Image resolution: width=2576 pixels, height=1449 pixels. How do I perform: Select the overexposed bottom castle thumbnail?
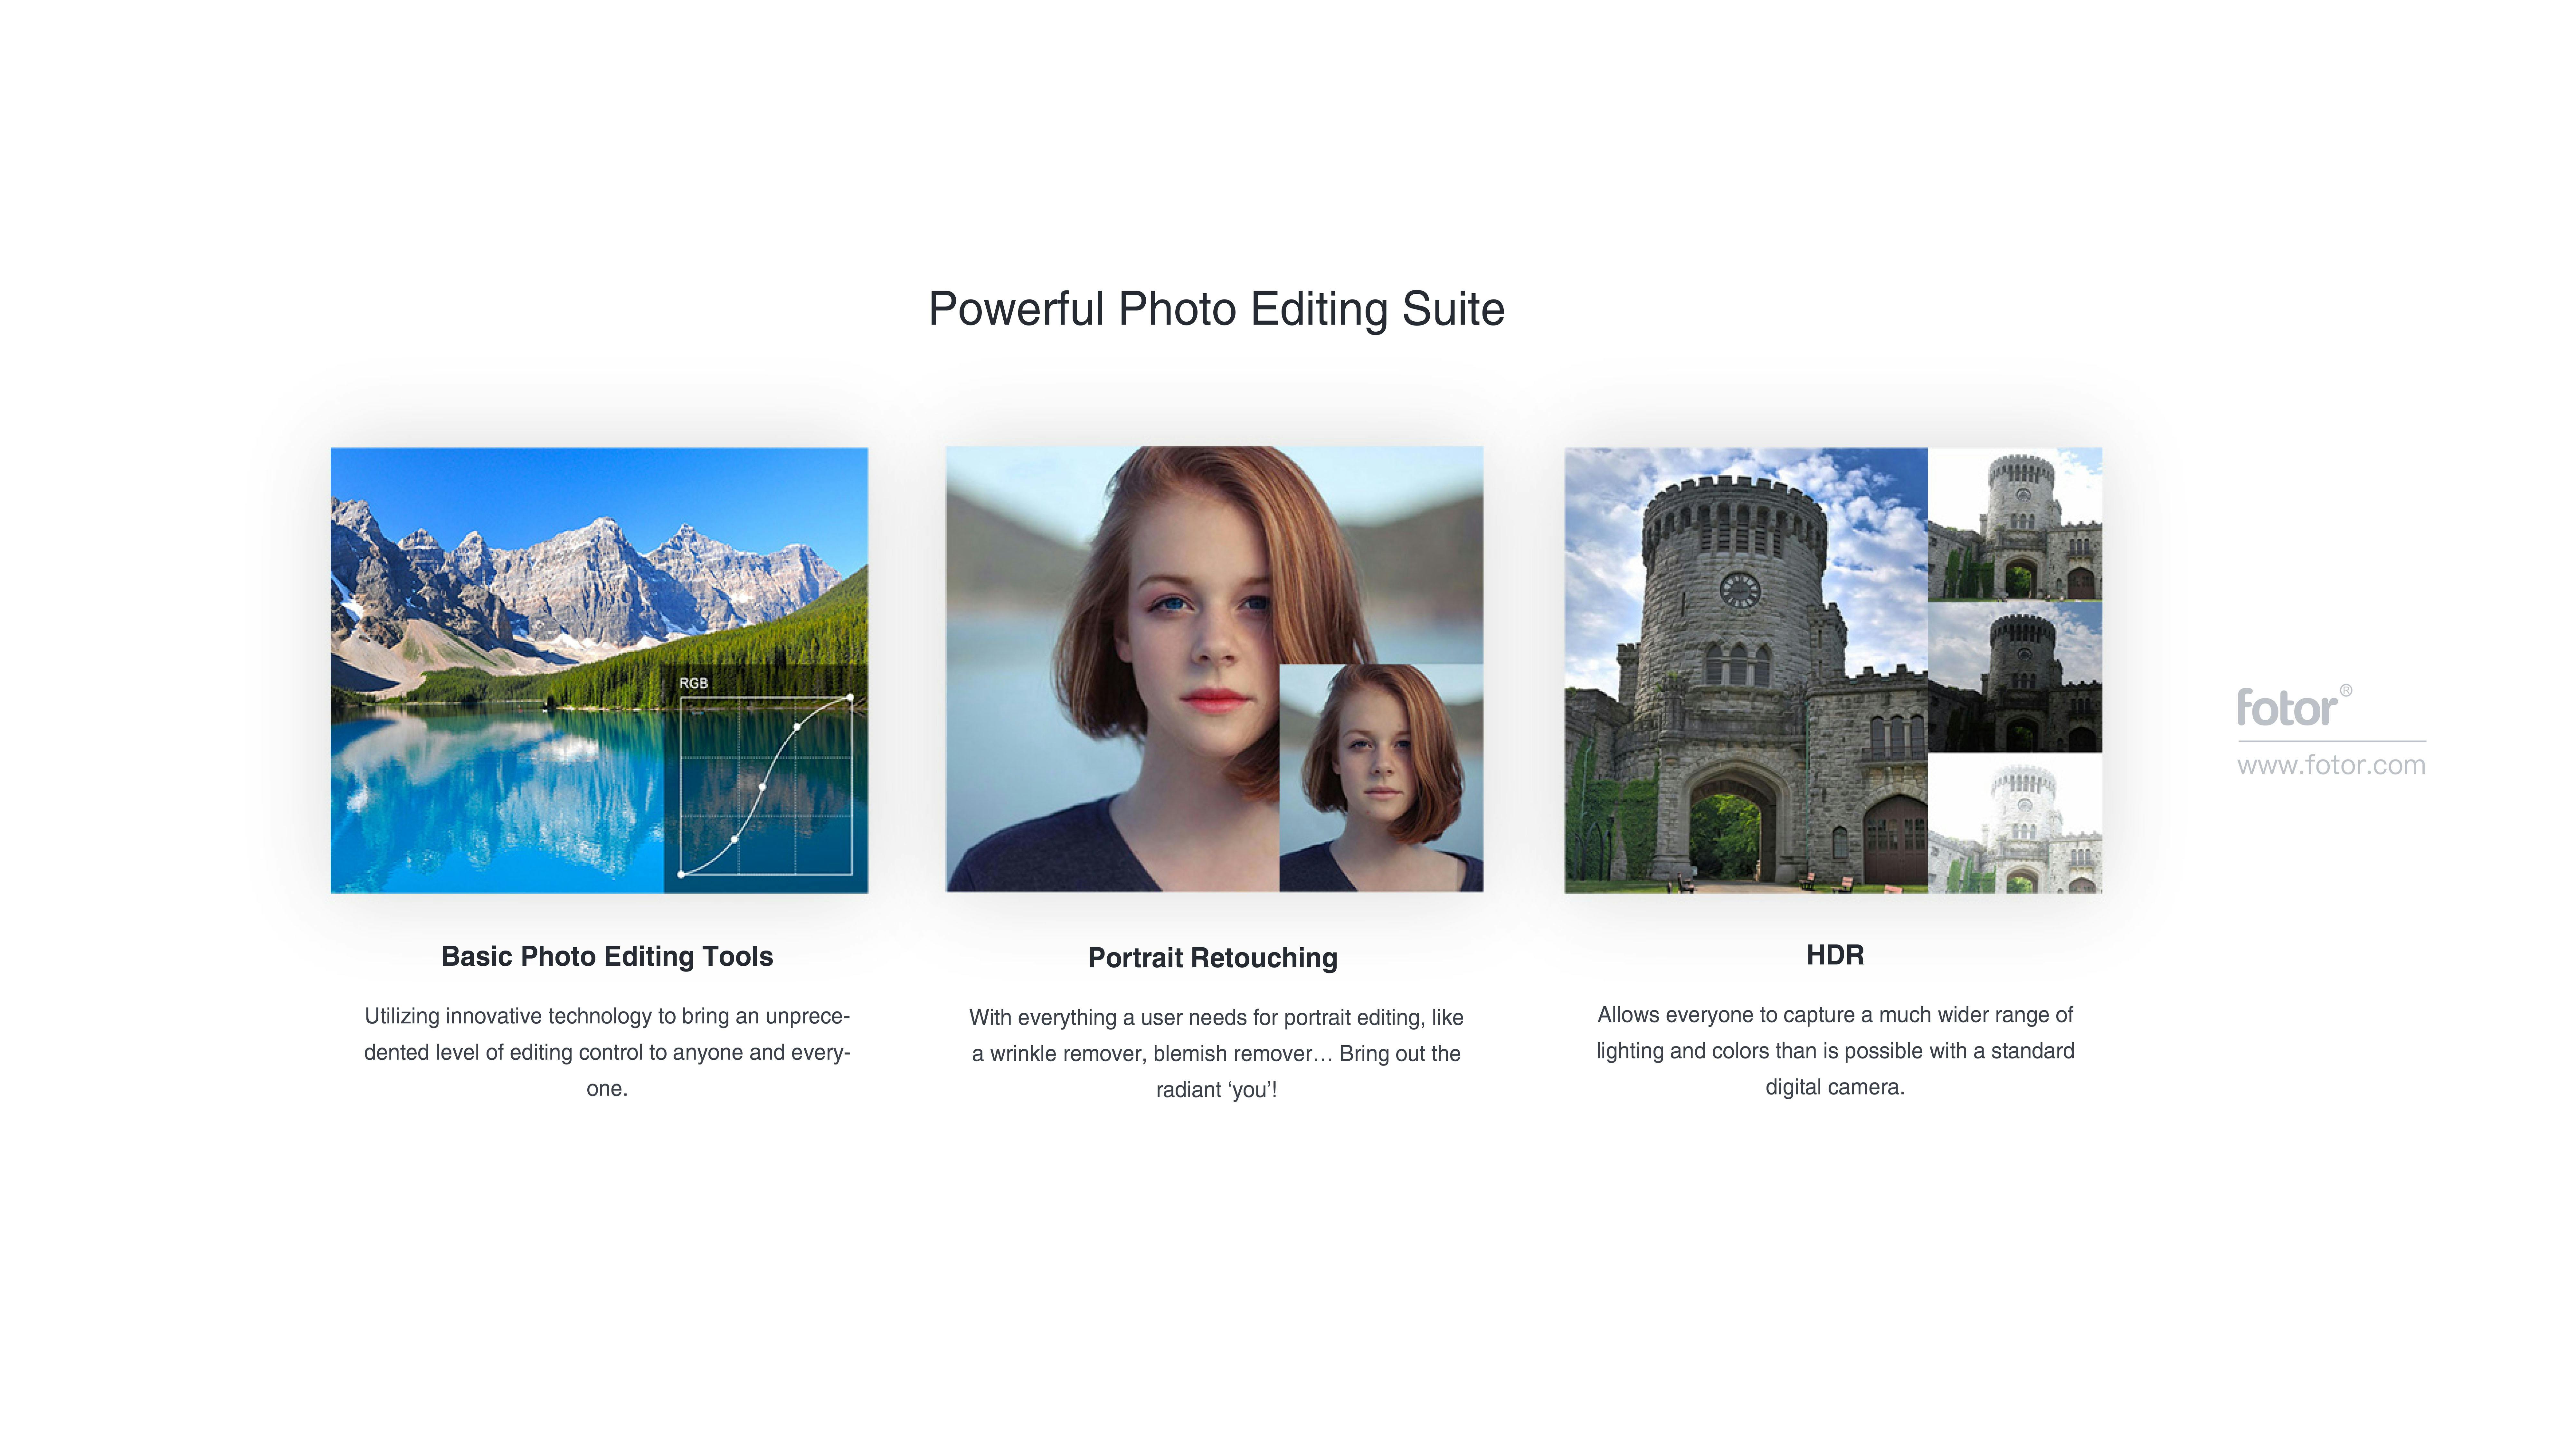coord(2015,823)
